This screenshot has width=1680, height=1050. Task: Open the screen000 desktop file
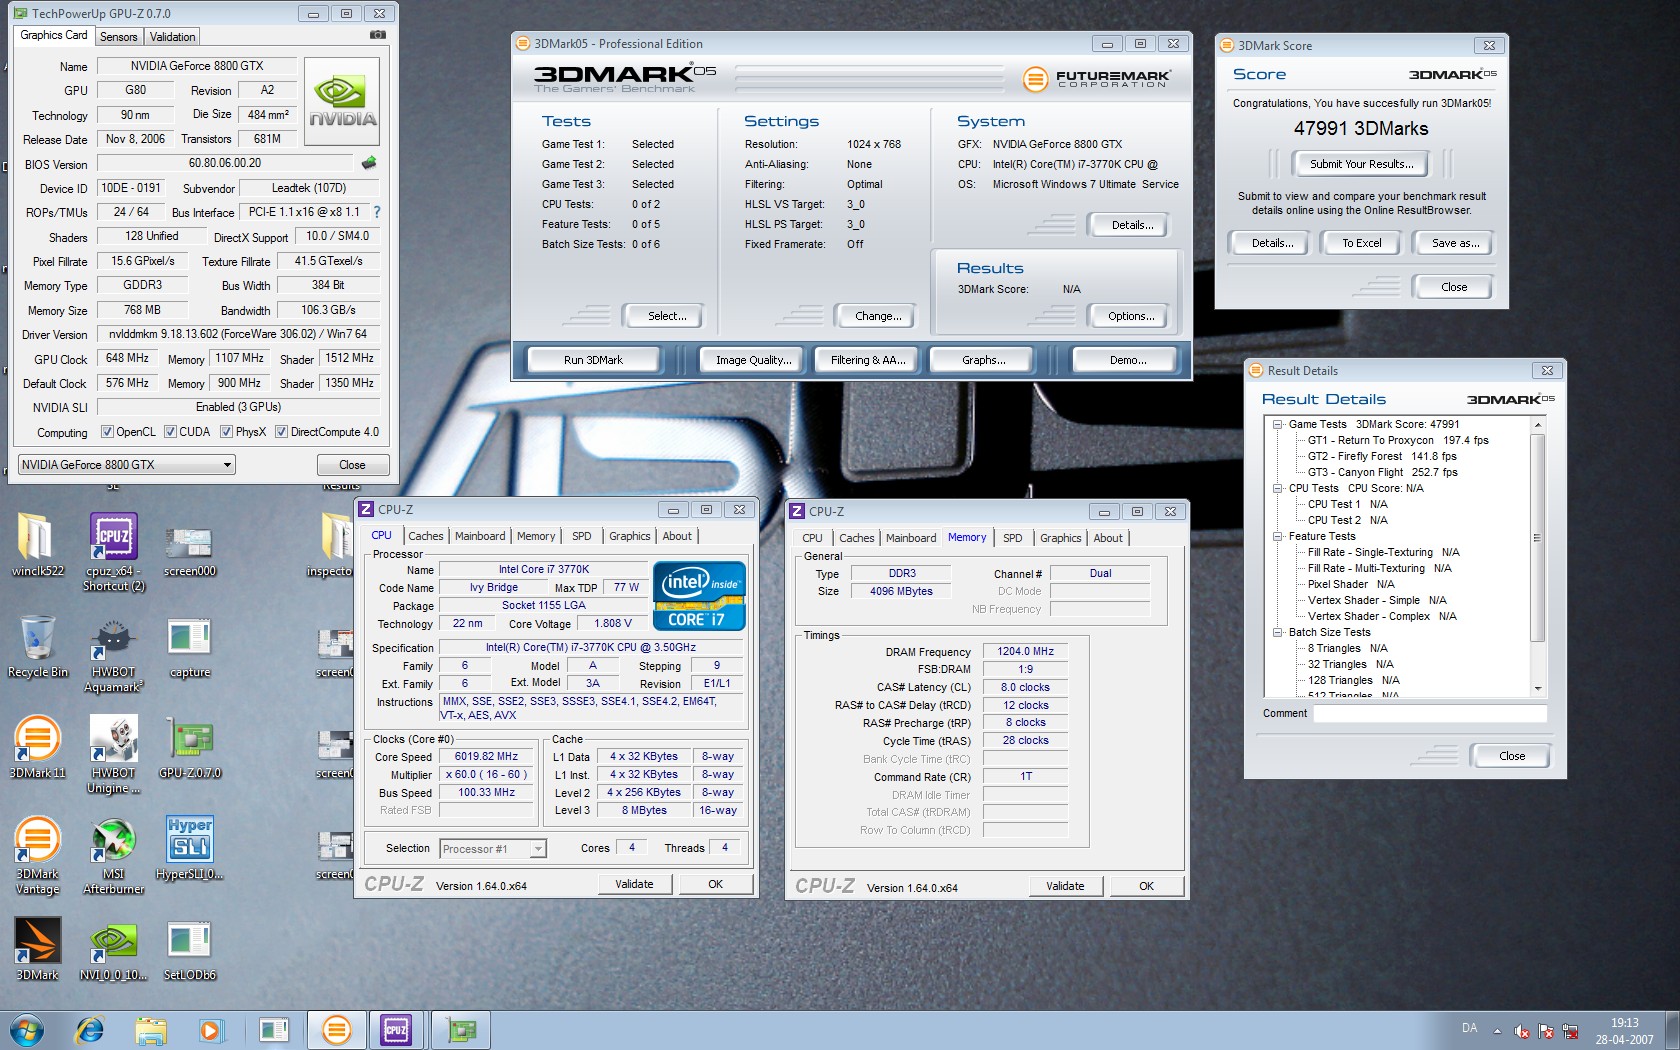(x=190, y=552)
